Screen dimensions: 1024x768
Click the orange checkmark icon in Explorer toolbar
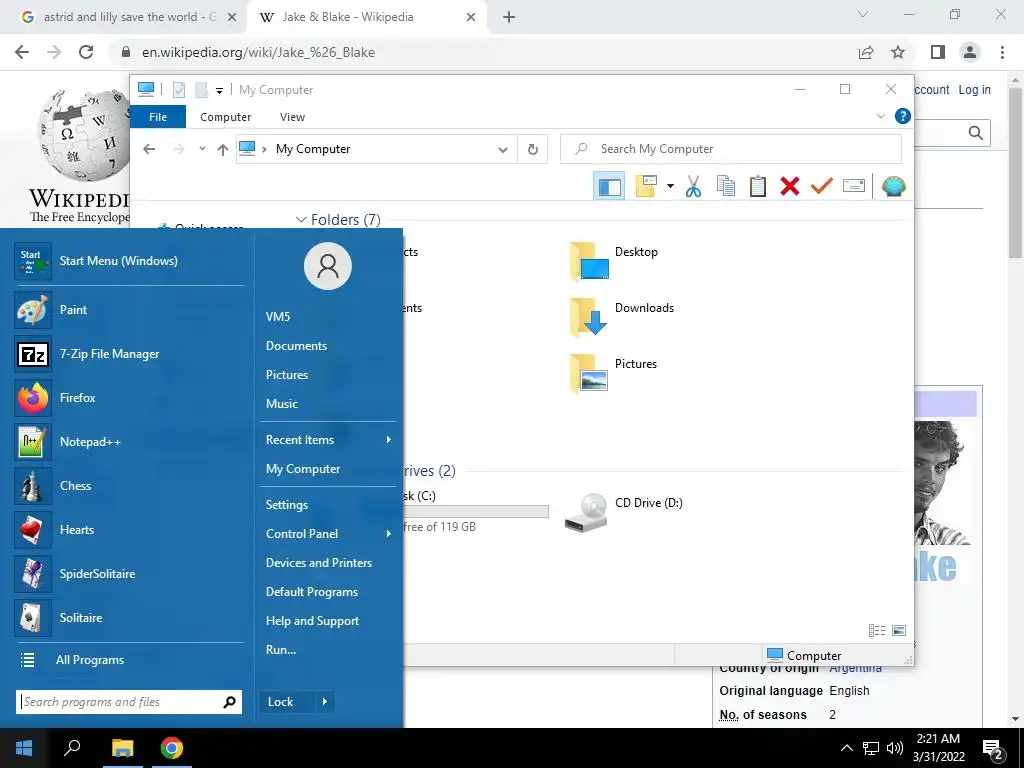coord(822,186)
